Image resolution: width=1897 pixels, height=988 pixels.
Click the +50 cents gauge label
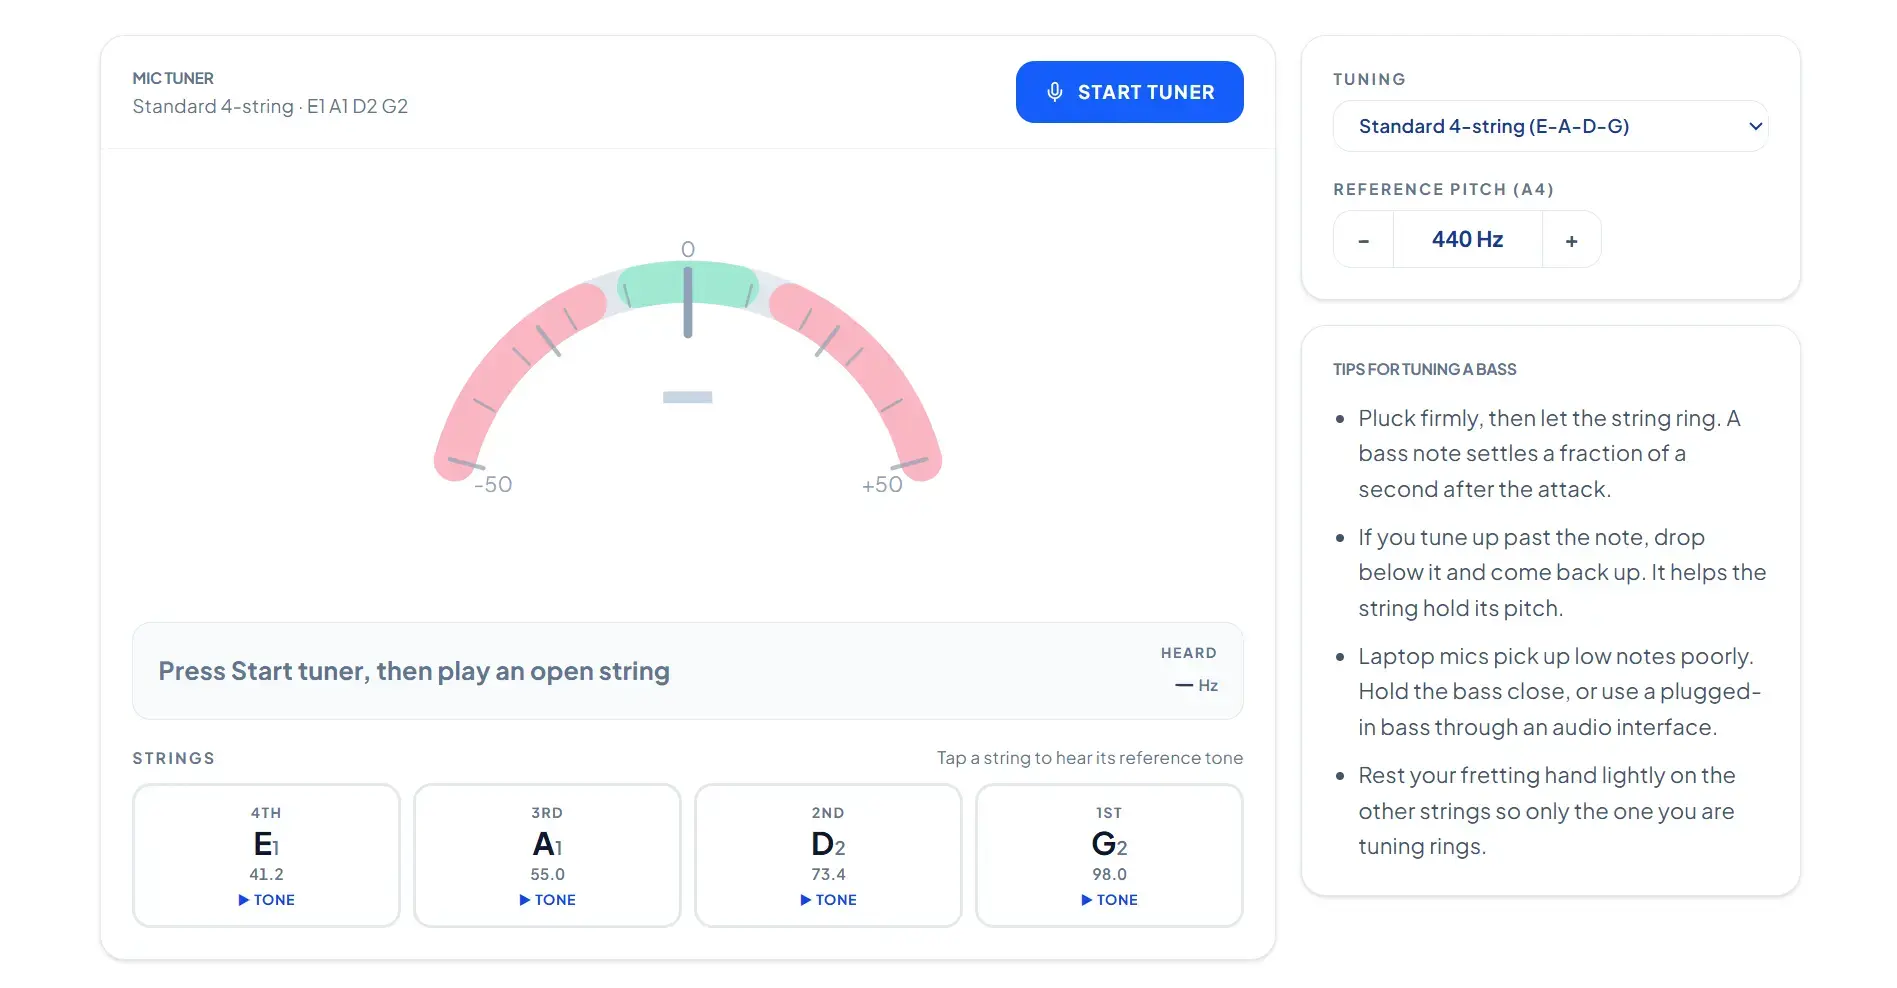pos(882,485)
